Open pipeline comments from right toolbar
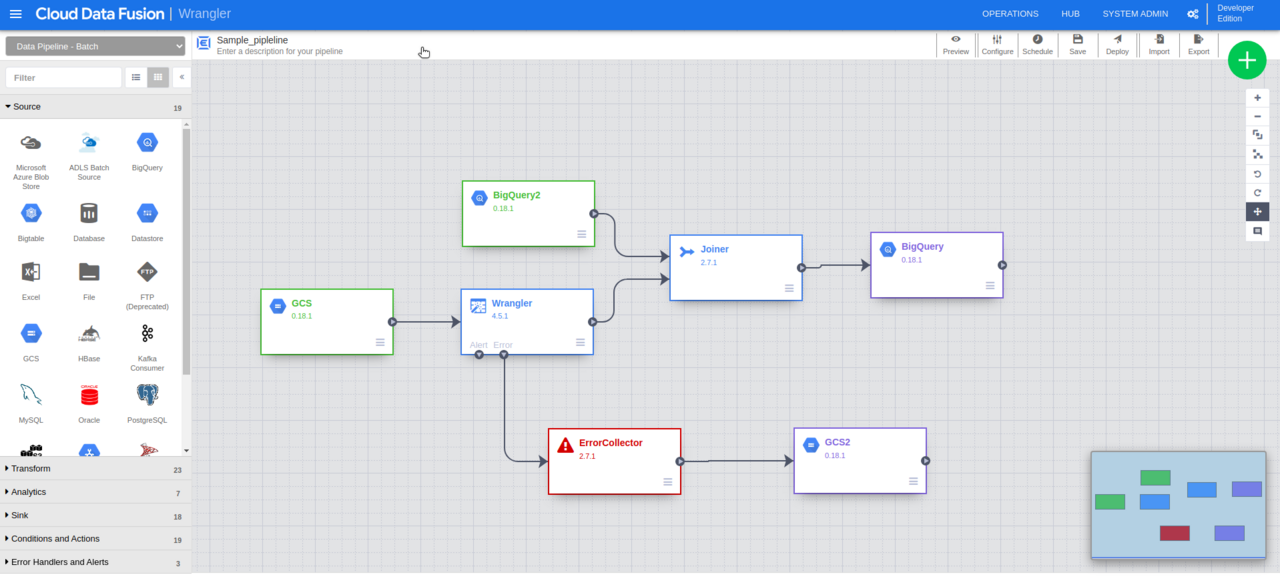1280x579 pixels. coord(1258,231)
